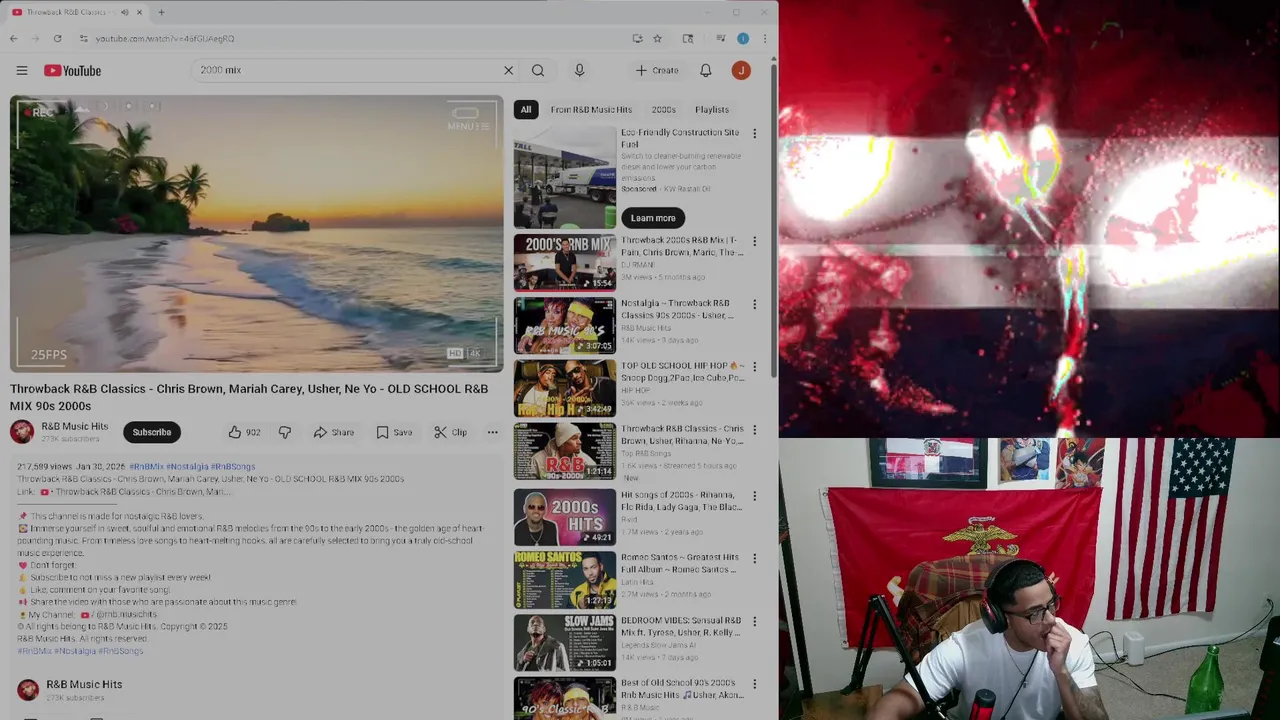Open options menu for TOP OLD SCHOOL HIP HOP

(755, 367)
